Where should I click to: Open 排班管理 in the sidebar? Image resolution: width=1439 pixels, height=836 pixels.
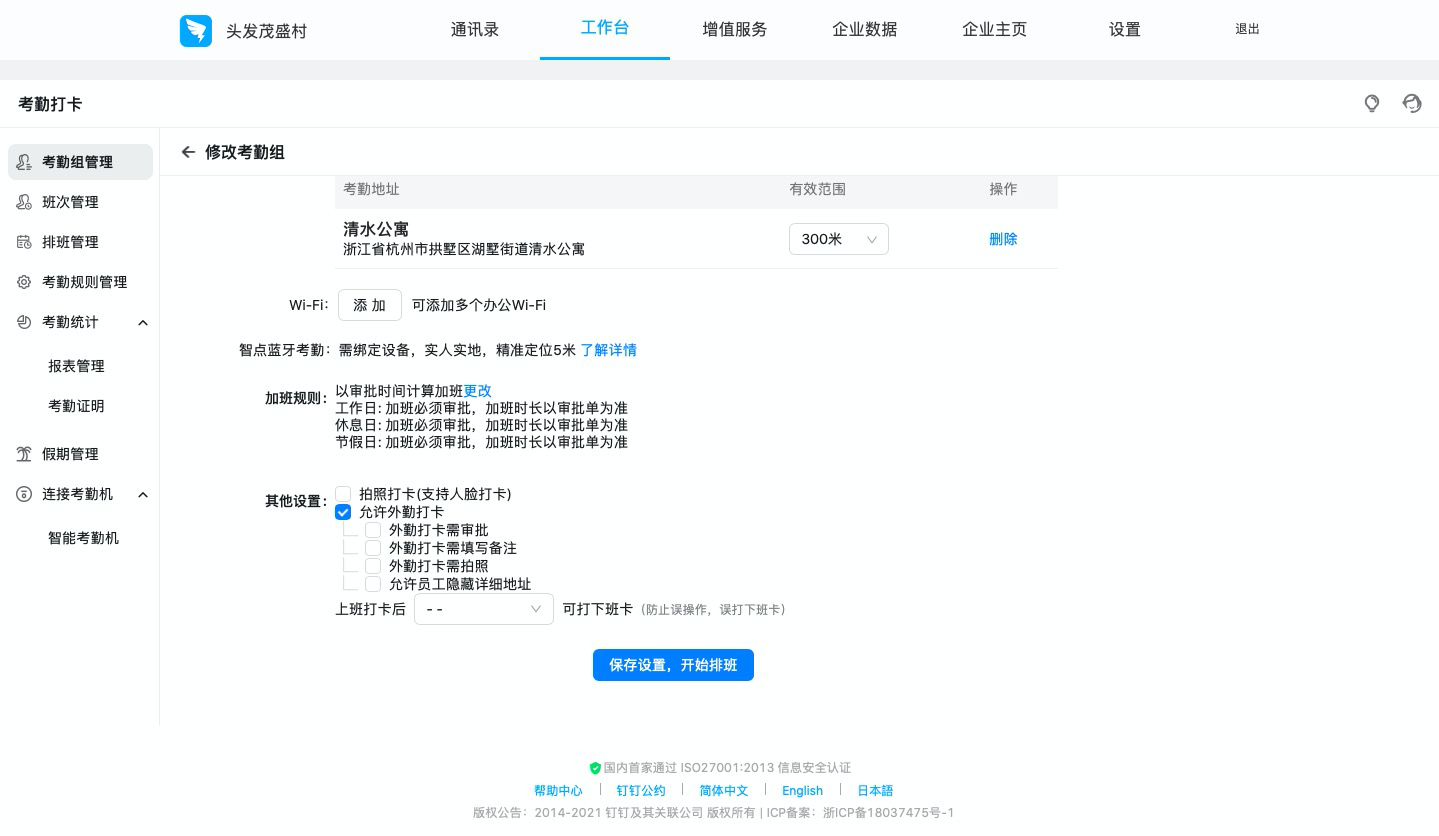[x=70, y=242]
